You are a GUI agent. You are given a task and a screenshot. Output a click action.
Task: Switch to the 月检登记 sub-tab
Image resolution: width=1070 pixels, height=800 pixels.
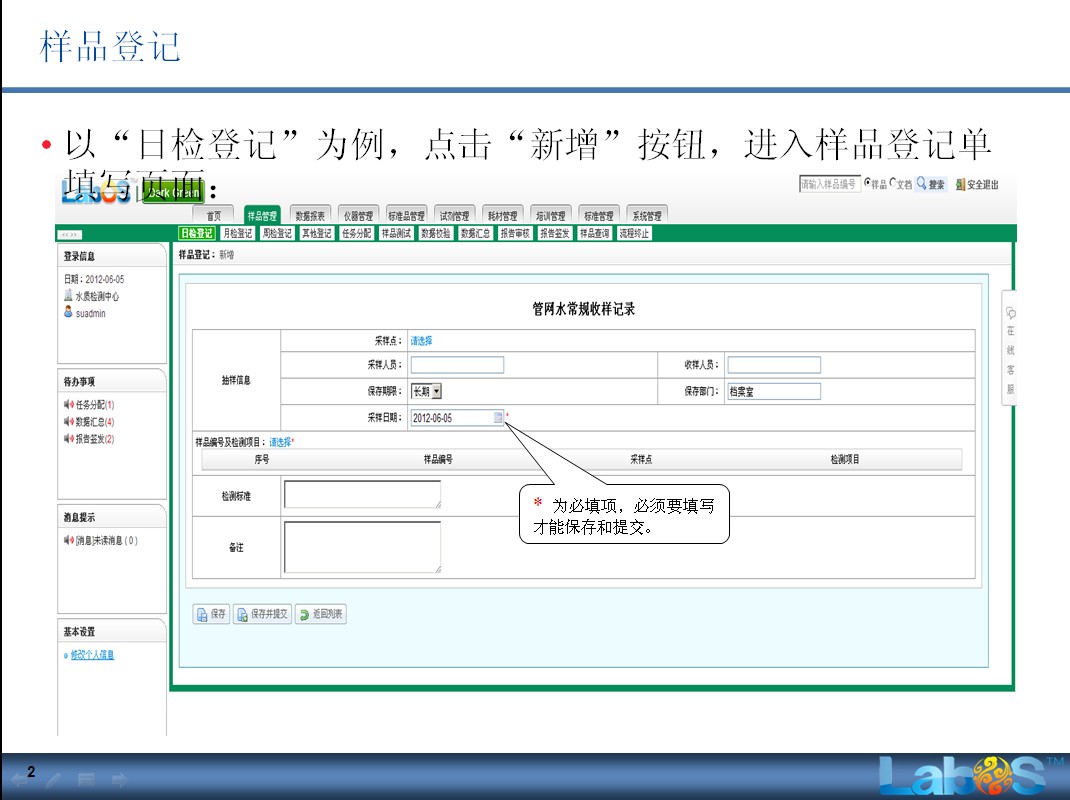point(237,233)
